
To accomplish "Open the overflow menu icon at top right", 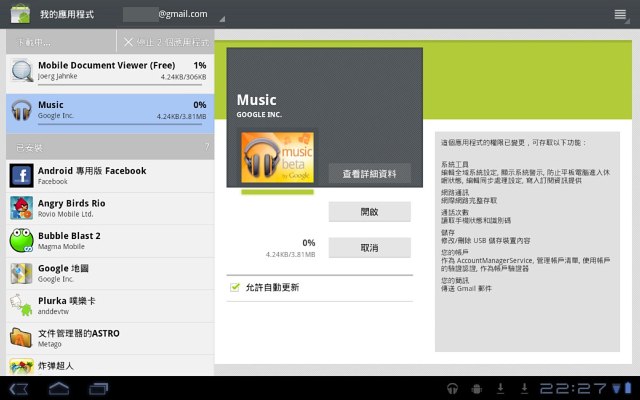I will tap(620, 15).
